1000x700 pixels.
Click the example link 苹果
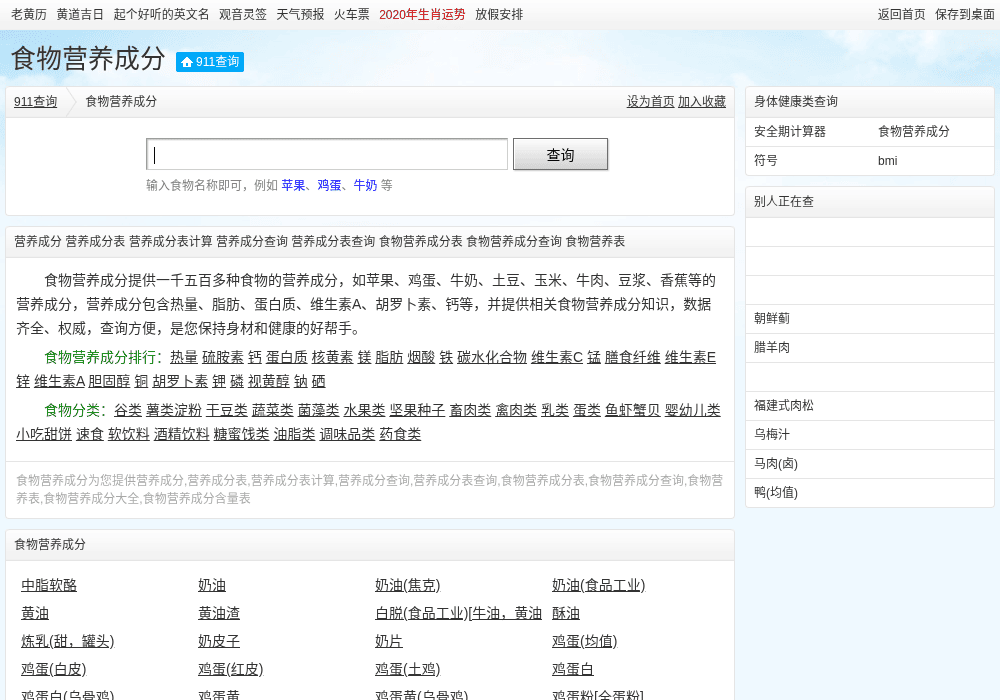click(x=293, y=185)
